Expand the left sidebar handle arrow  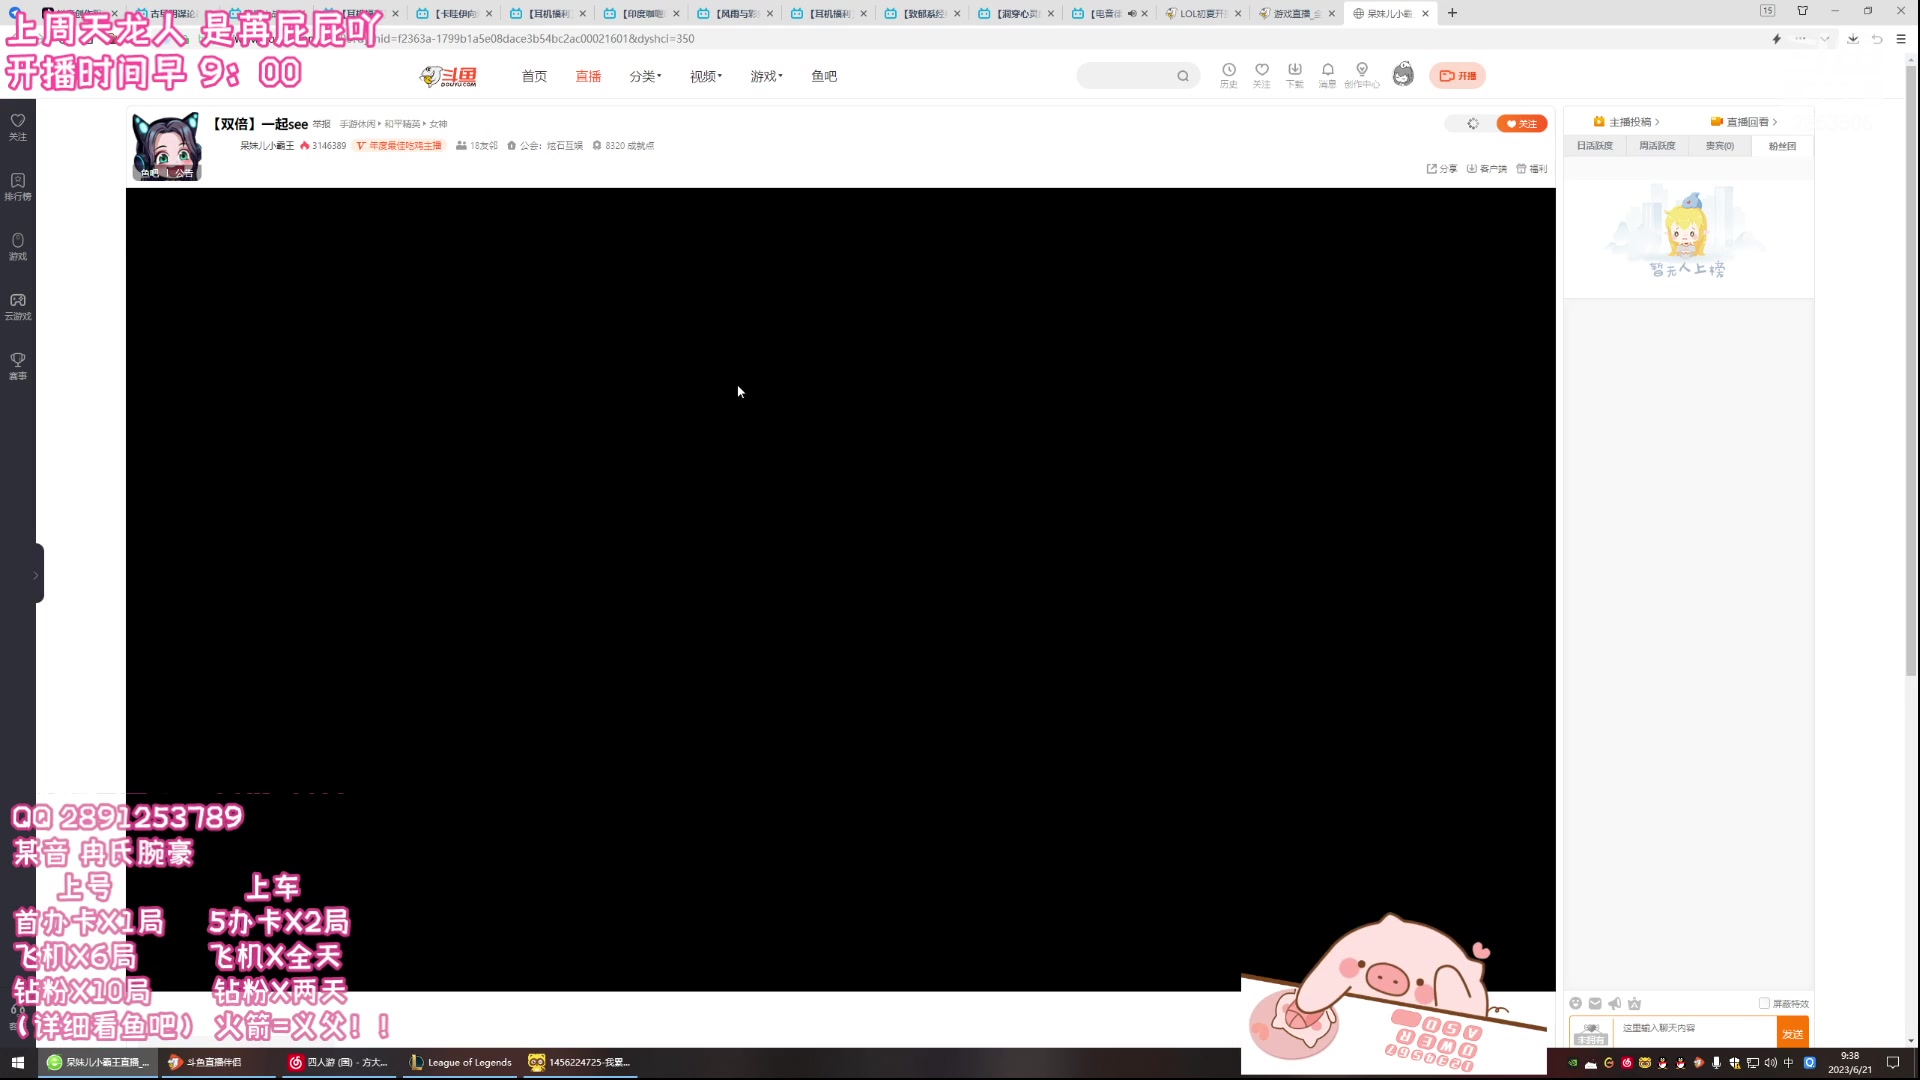click(37, 574)
